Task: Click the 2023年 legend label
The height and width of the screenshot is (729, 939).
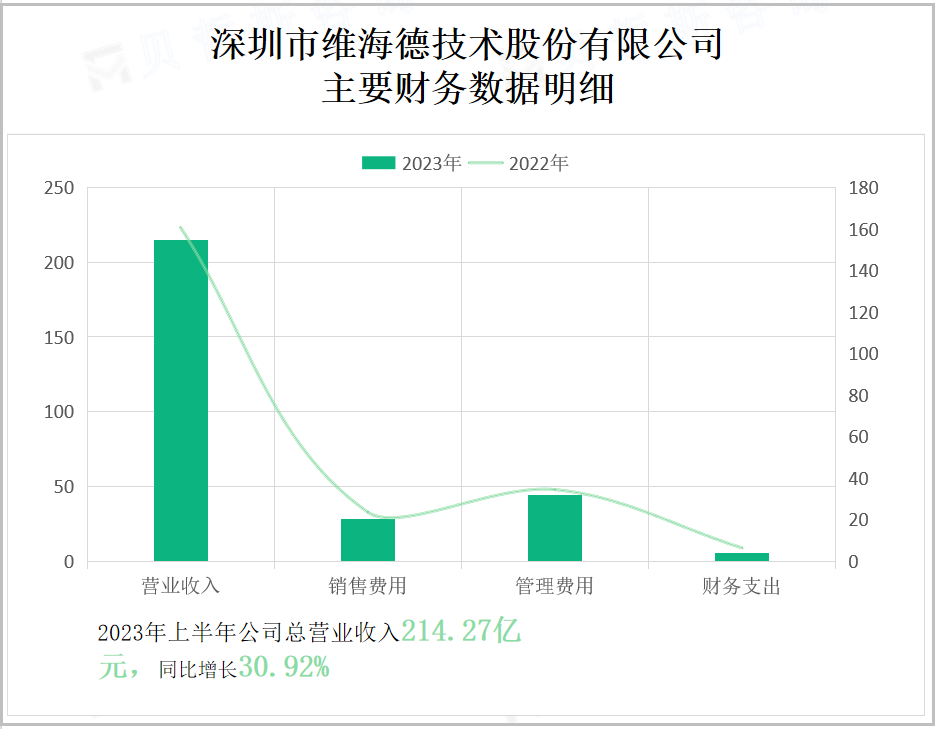Action: point(432,164)
